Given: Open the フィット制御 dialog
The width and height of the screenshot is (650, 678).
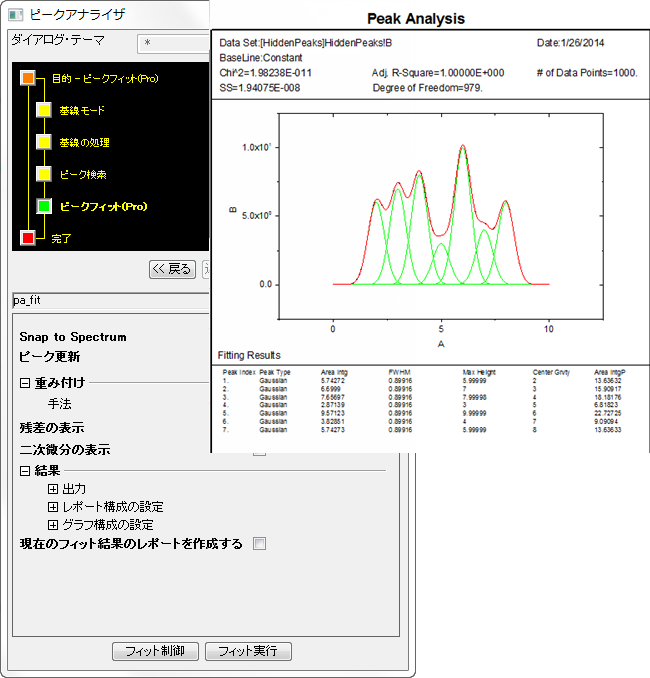Looking at the screenshot, I should tap(155, 651).
